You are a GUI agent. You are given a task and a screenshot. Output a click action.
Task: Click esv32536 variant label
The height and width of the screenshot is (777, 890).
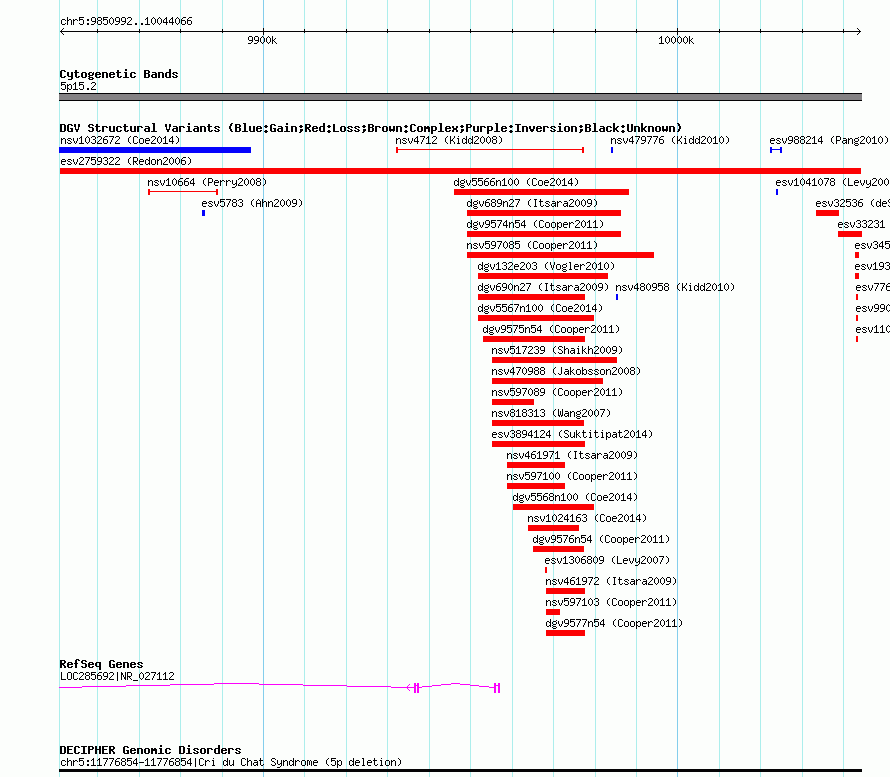pyautogui.click(x=852, y=203)
